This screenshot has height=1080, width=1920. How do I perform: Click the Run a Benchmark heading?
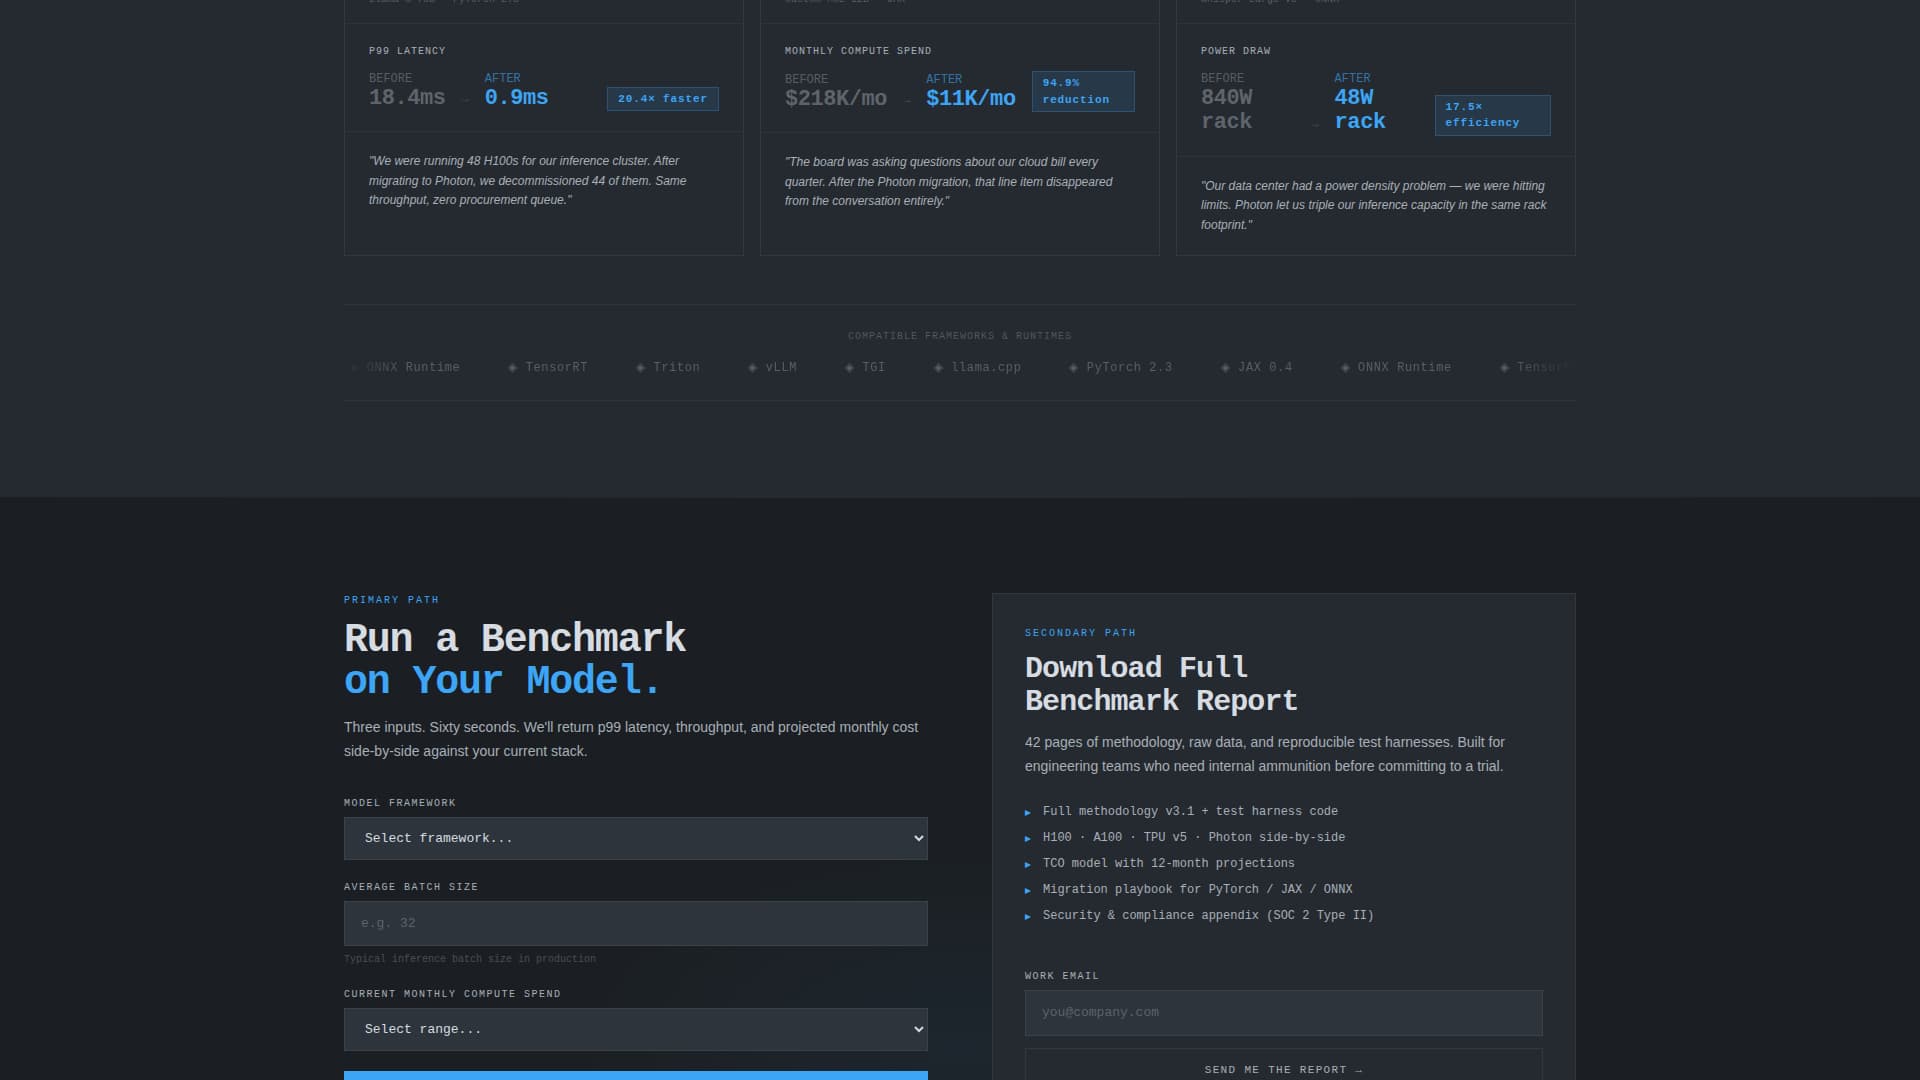[515, 659]
